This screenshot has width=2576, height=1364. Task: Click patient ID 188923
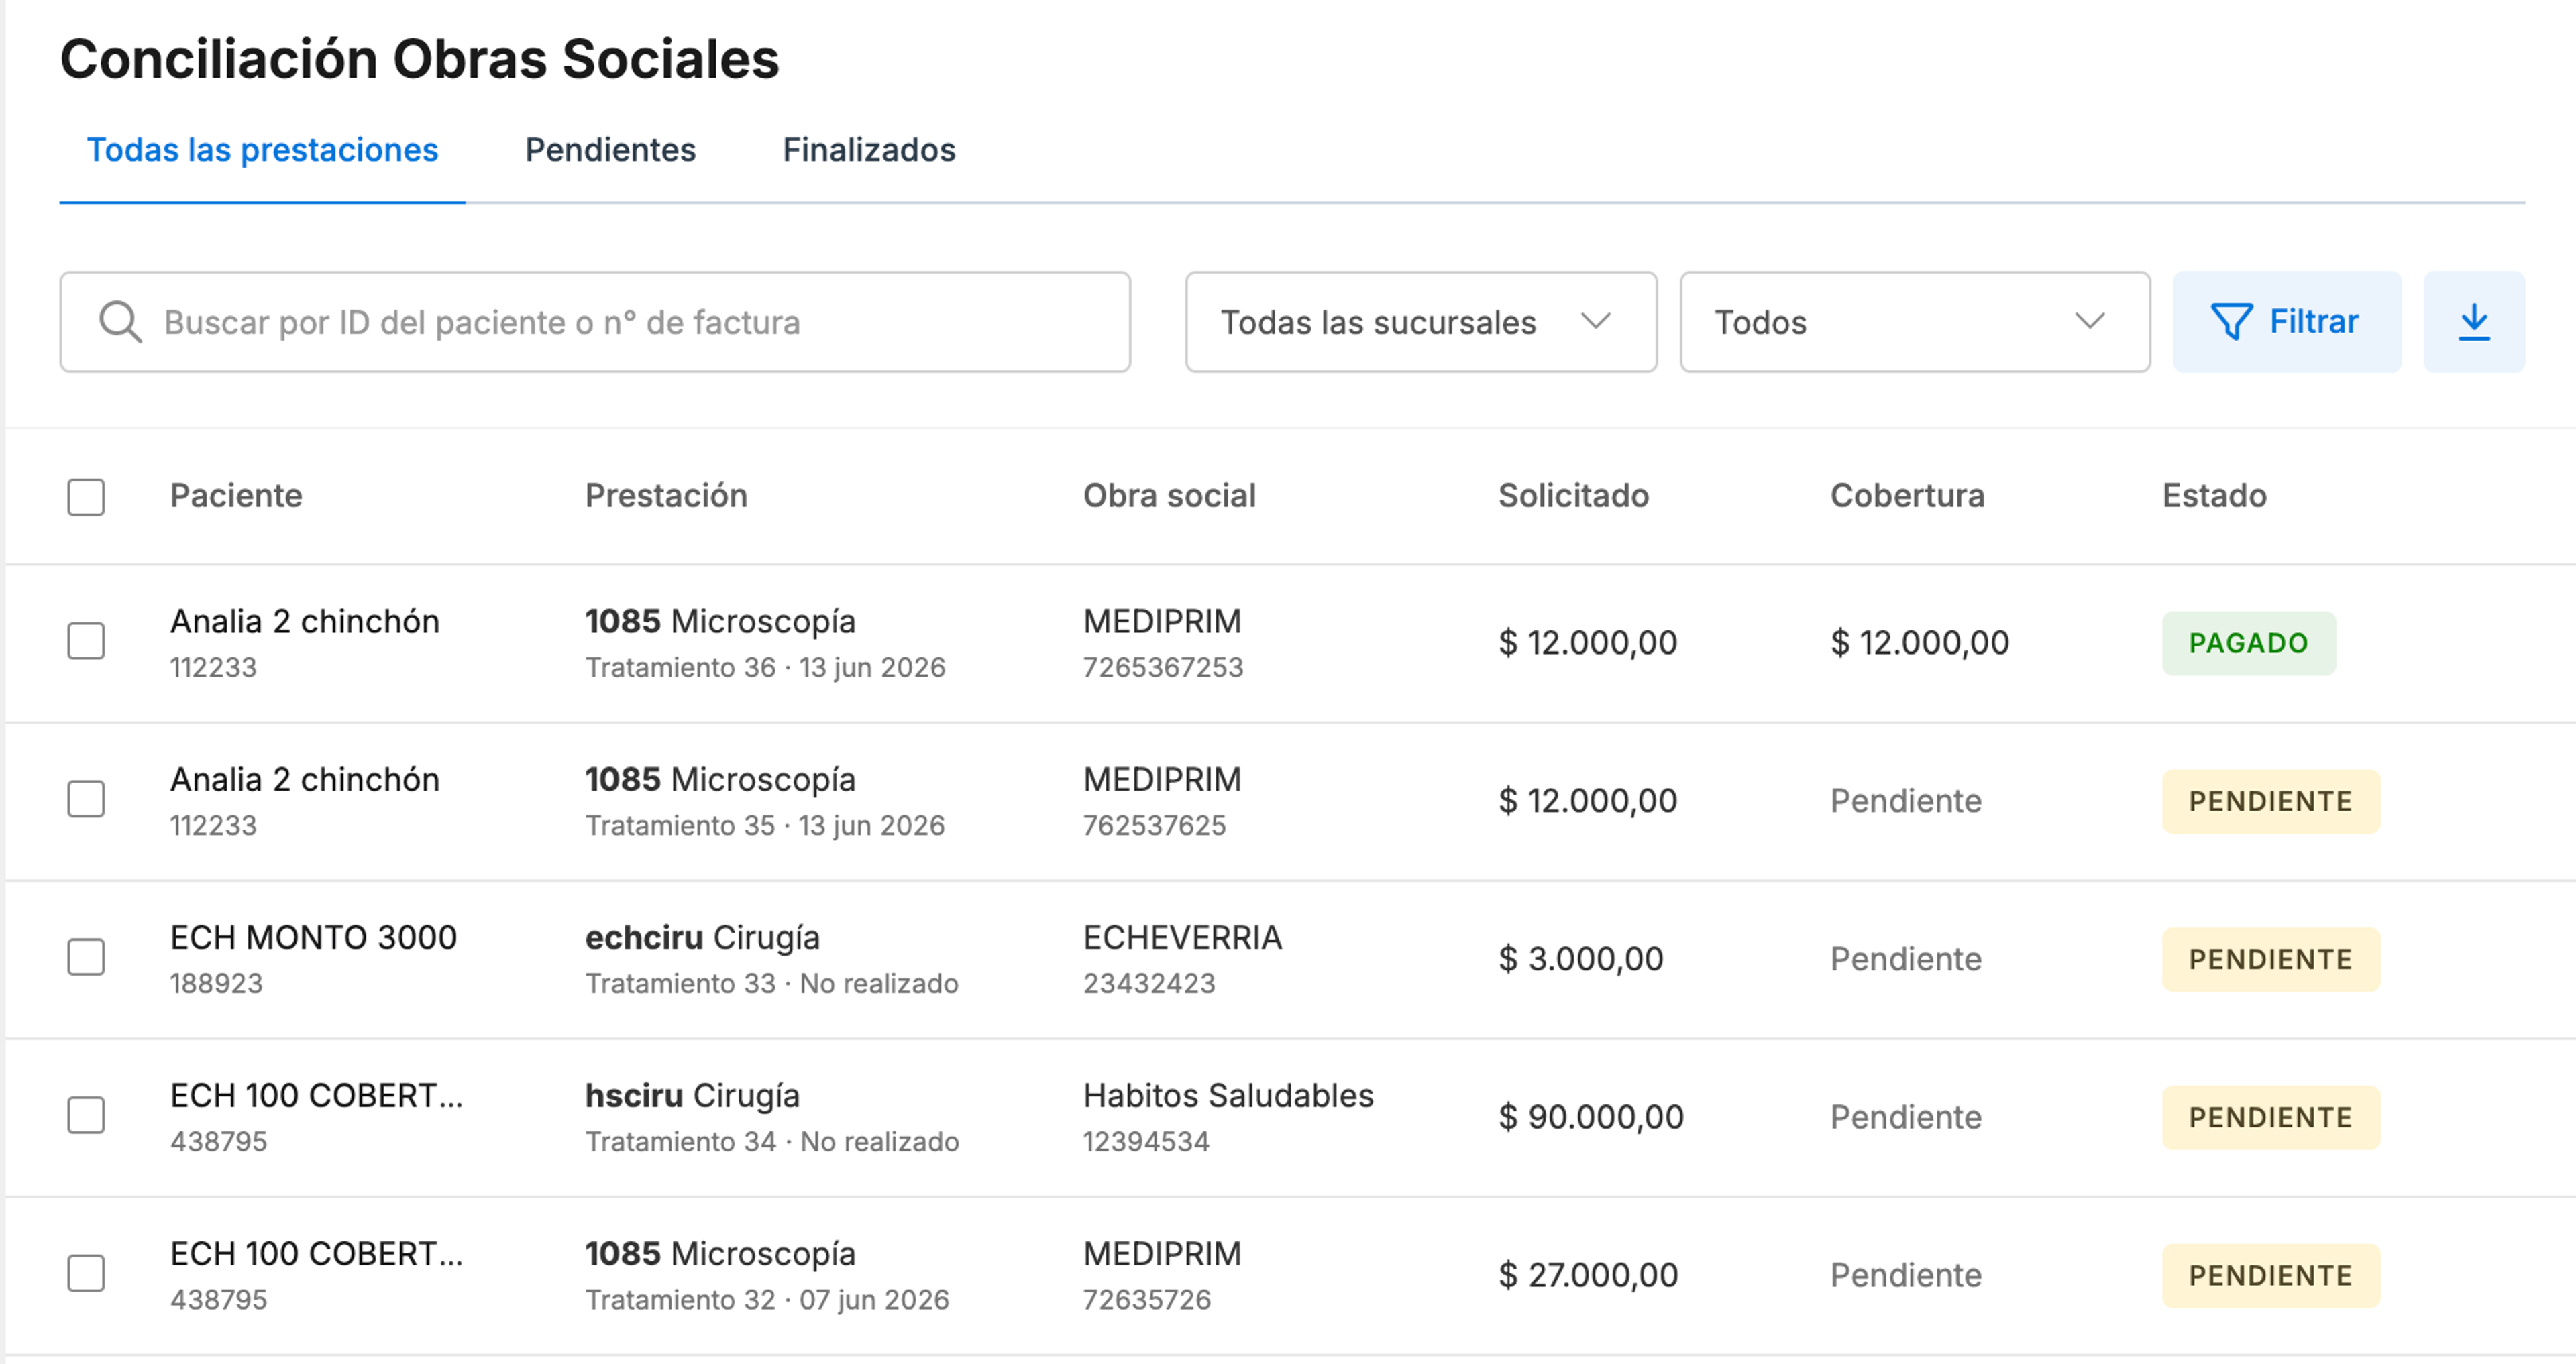216,983
